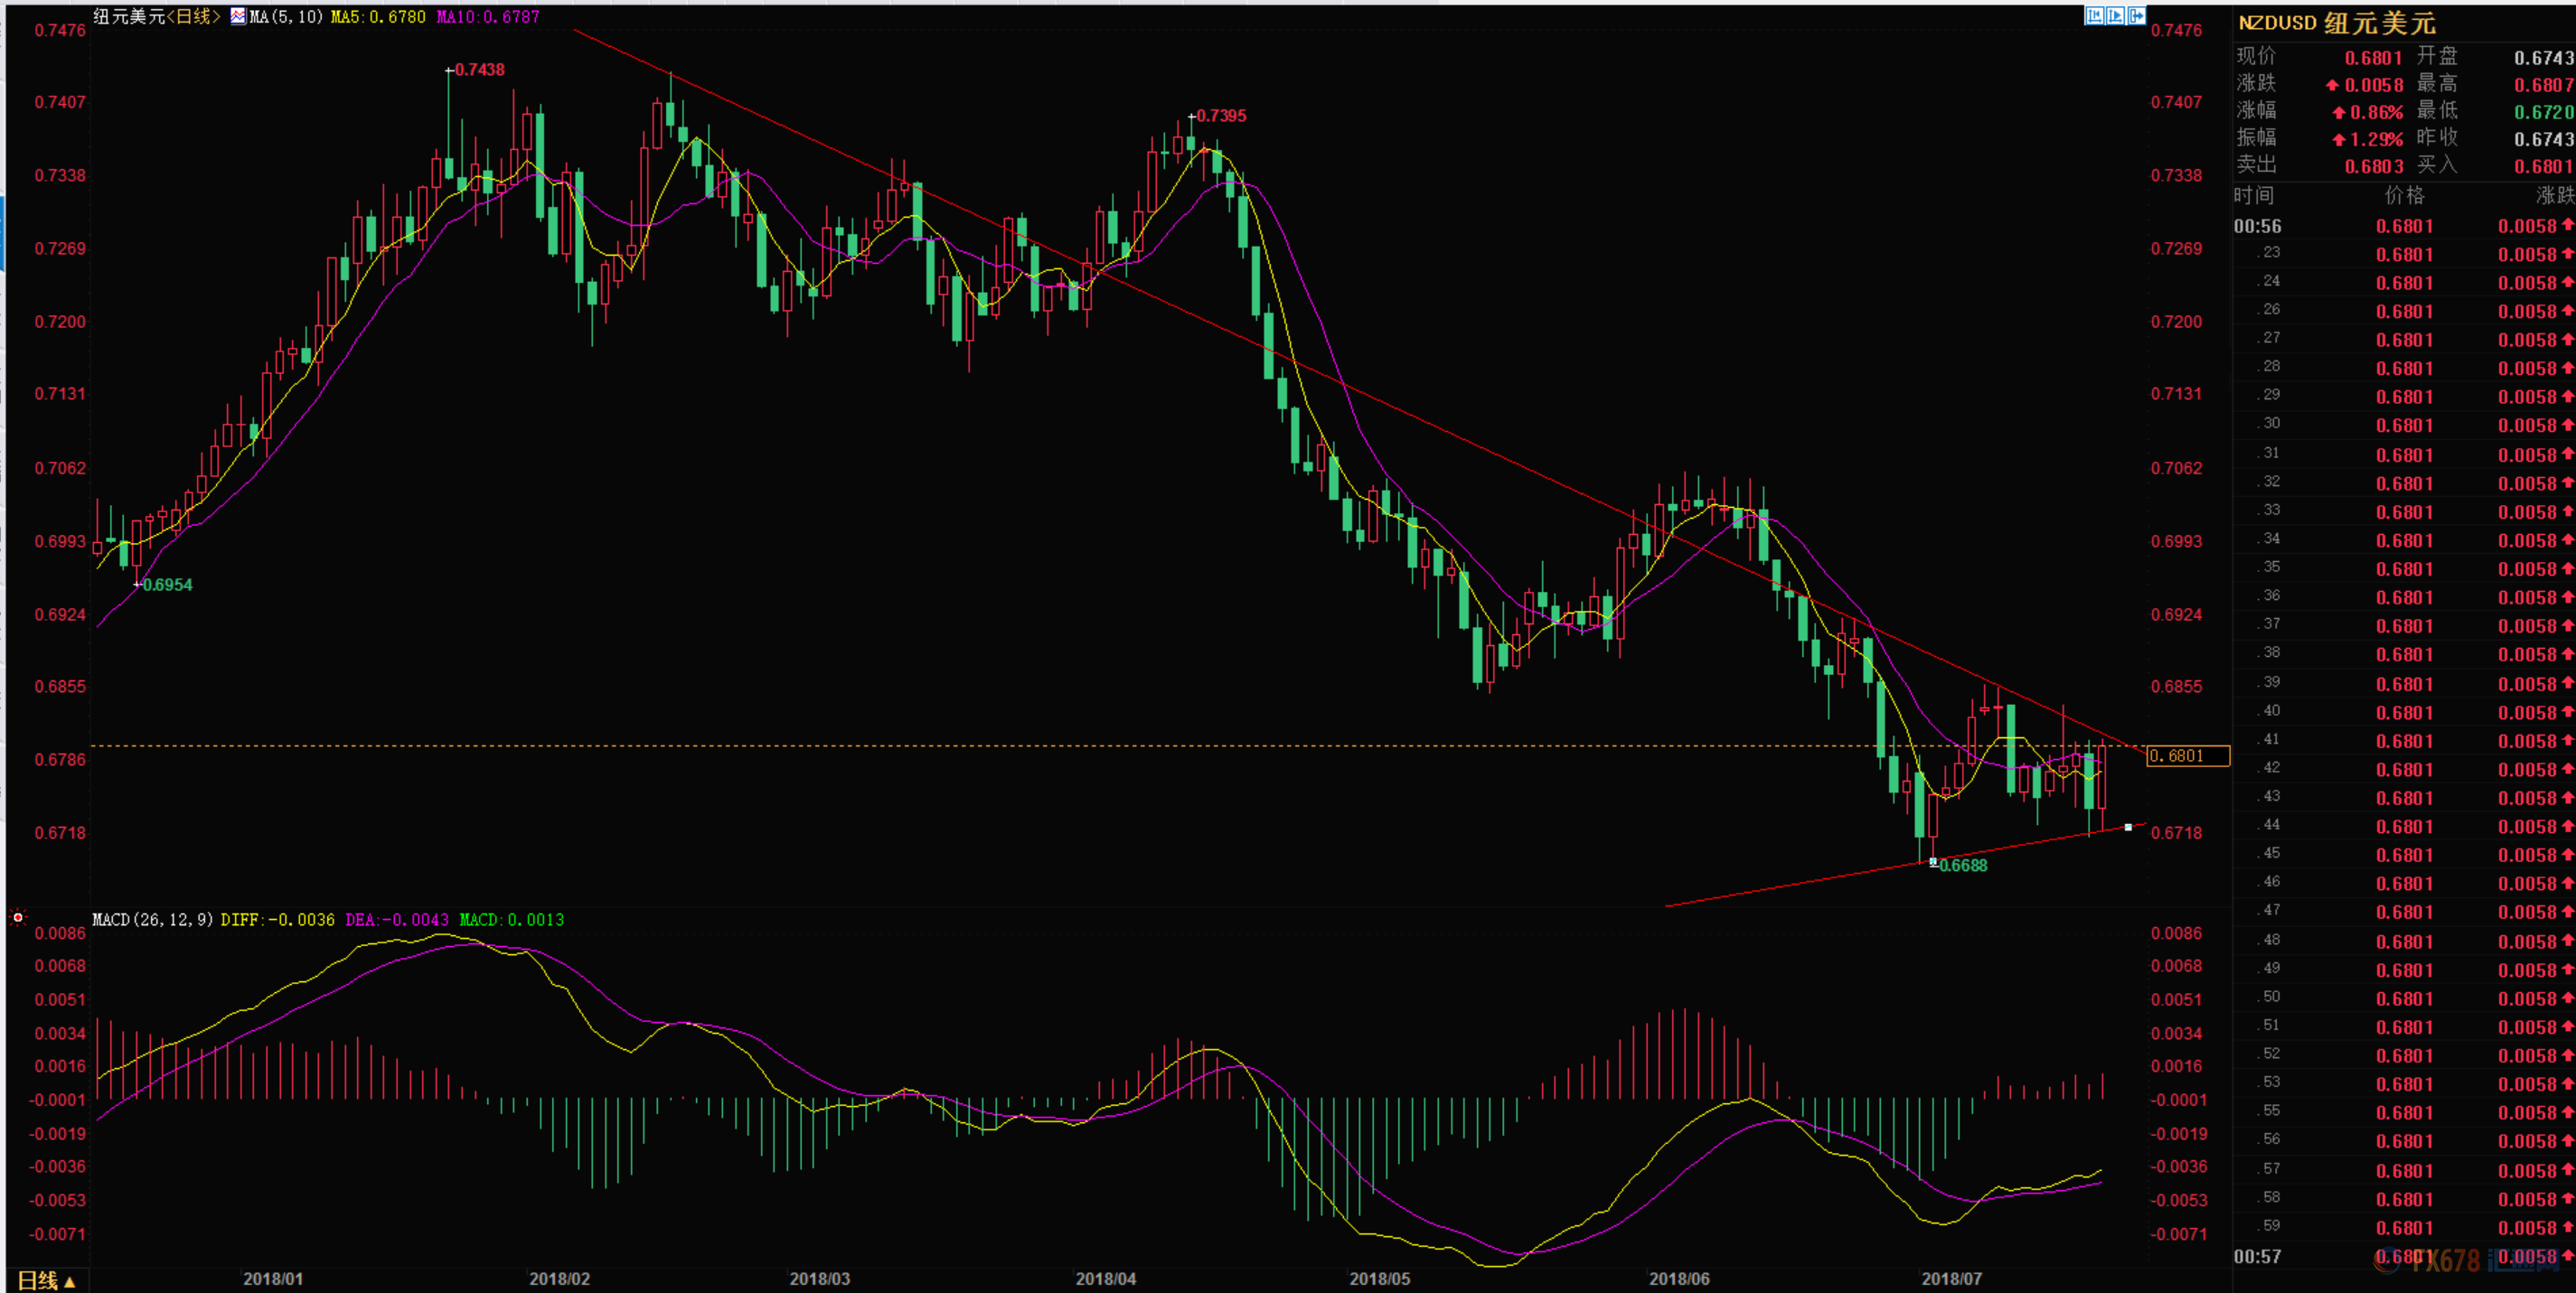Click the 价格 column header
The image size is (2576, 1293).
[2404, 195]
